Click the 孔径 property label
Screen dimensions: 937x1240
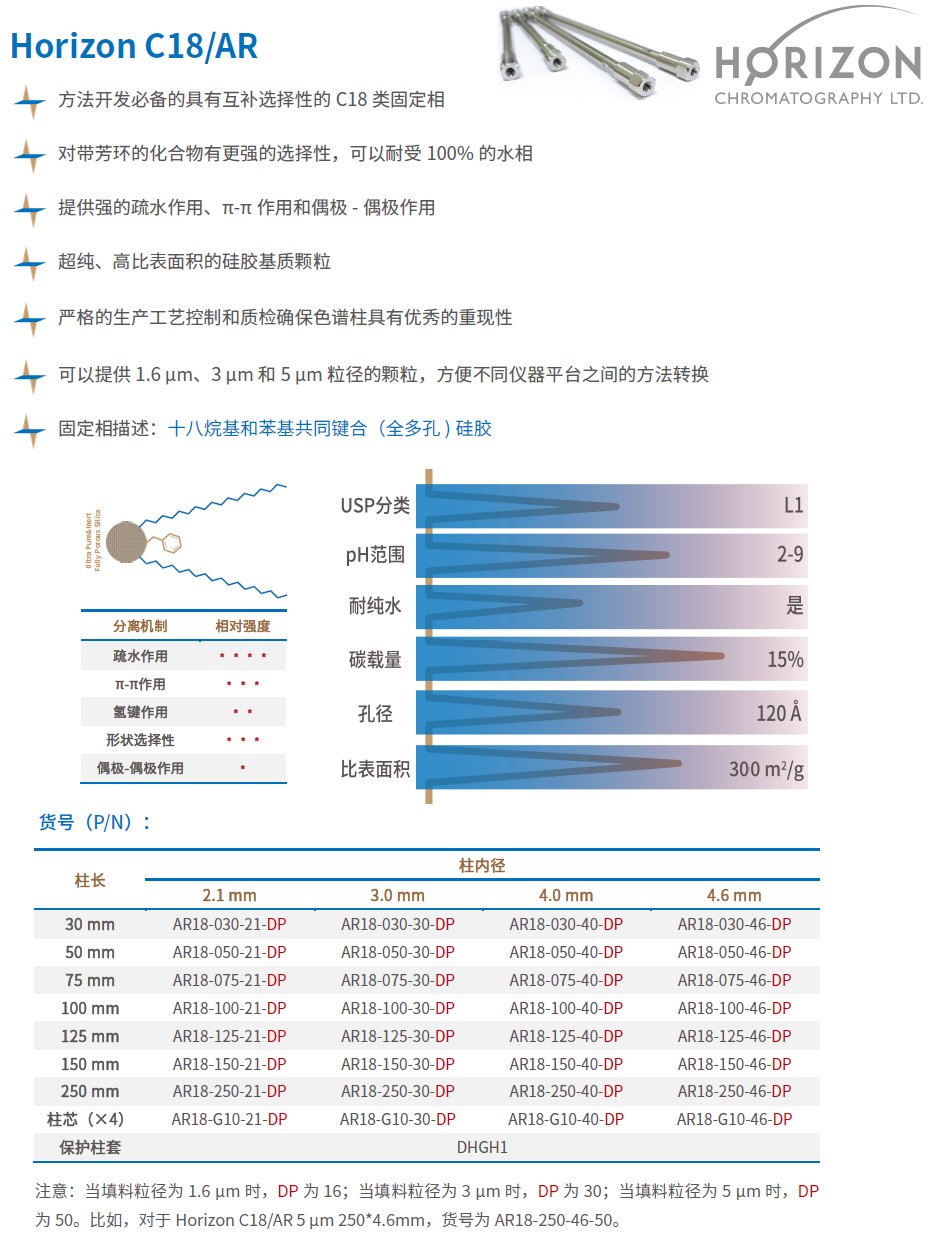tap(375, 714)
